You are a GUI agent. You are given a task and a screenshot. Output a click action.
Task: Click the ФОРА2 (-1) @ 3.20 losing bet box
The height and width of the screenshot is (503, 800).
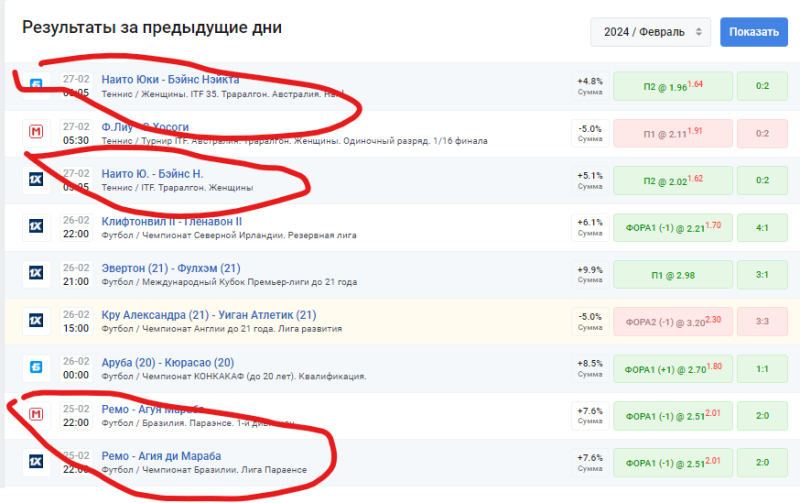670,321
